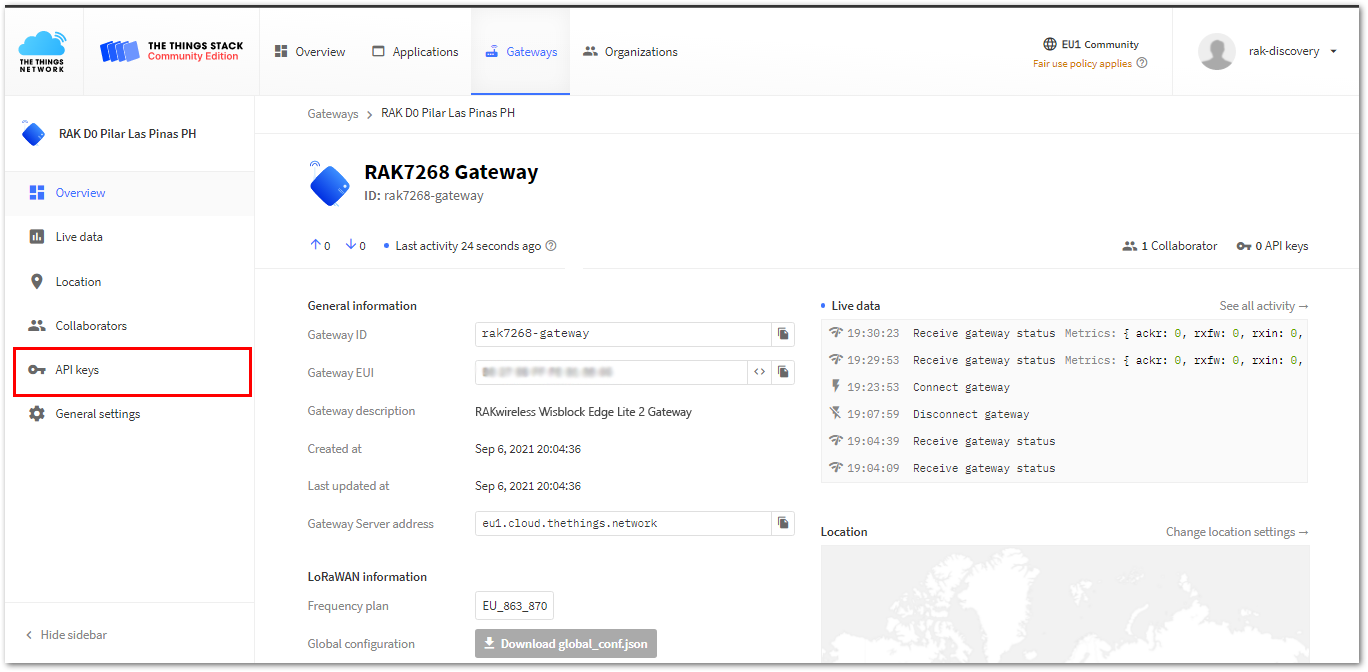Expand the rak-discovery account dropdown
1368x672 pixels.
tap(1334, 51)
